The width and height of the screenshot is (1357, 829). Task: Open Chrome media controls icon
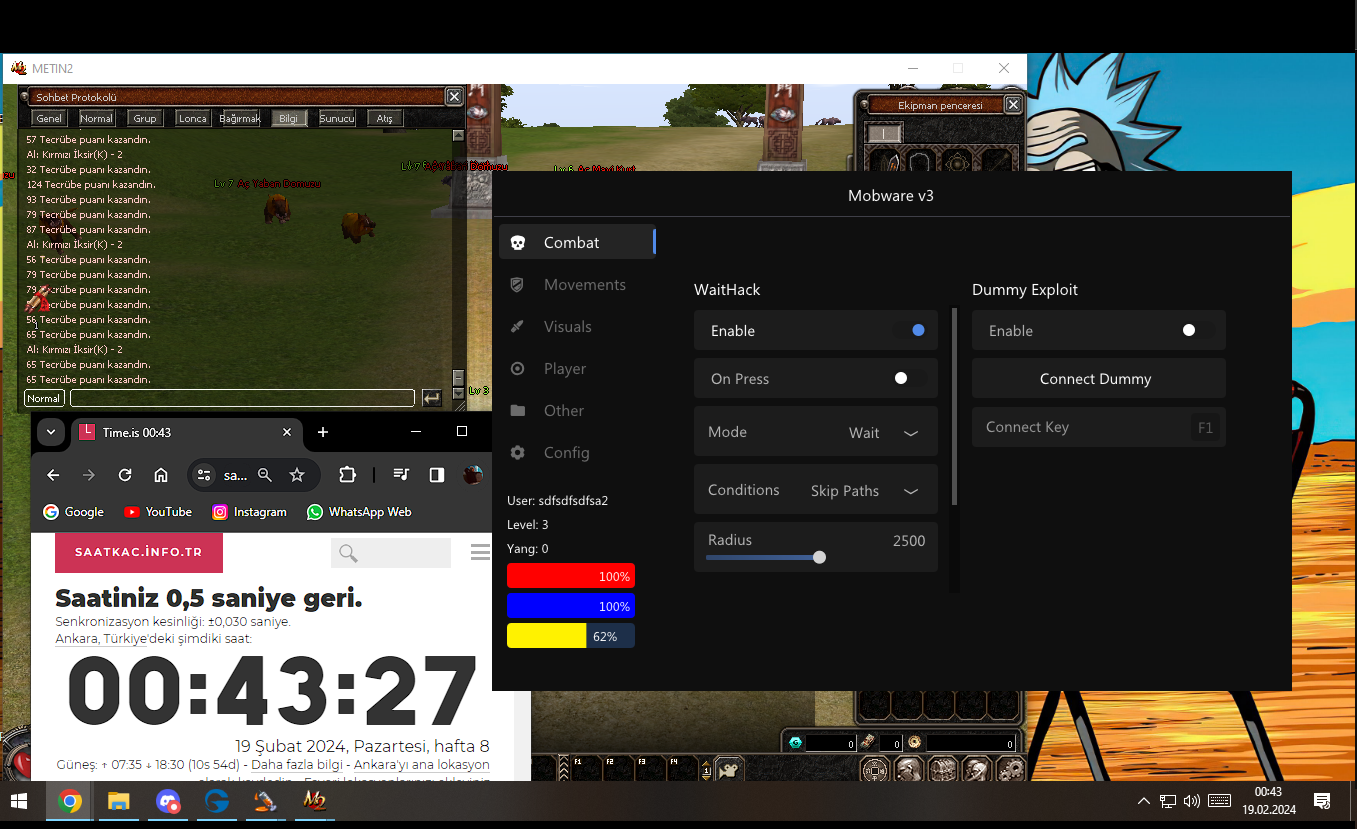click(x=401, y=475)
